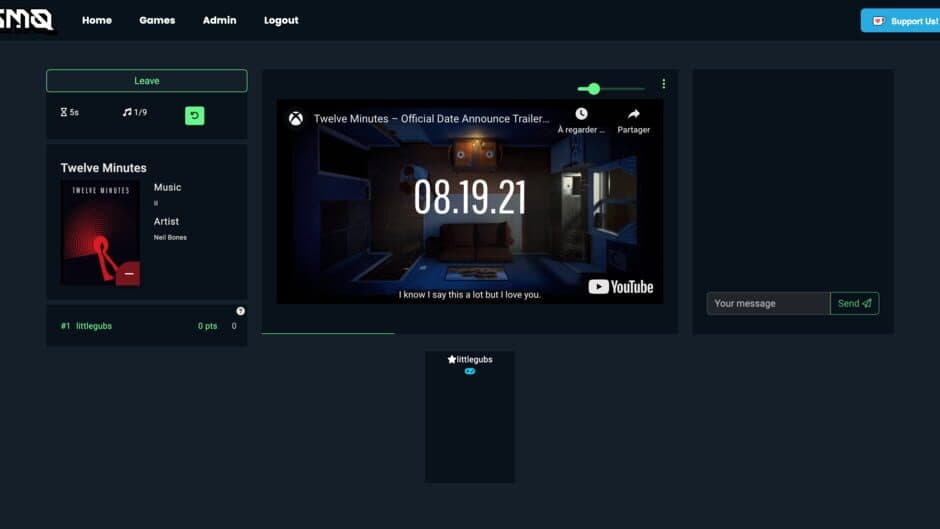Click the song progress bar below the video
Viewport: 940px width, 529px height.
tap(470, 333)
